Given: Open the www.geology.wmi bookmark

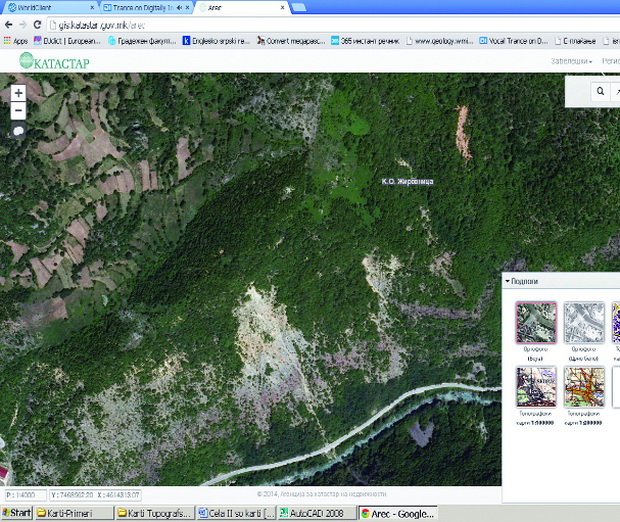Looking at the screenshot, I should (x=439, y=41).
